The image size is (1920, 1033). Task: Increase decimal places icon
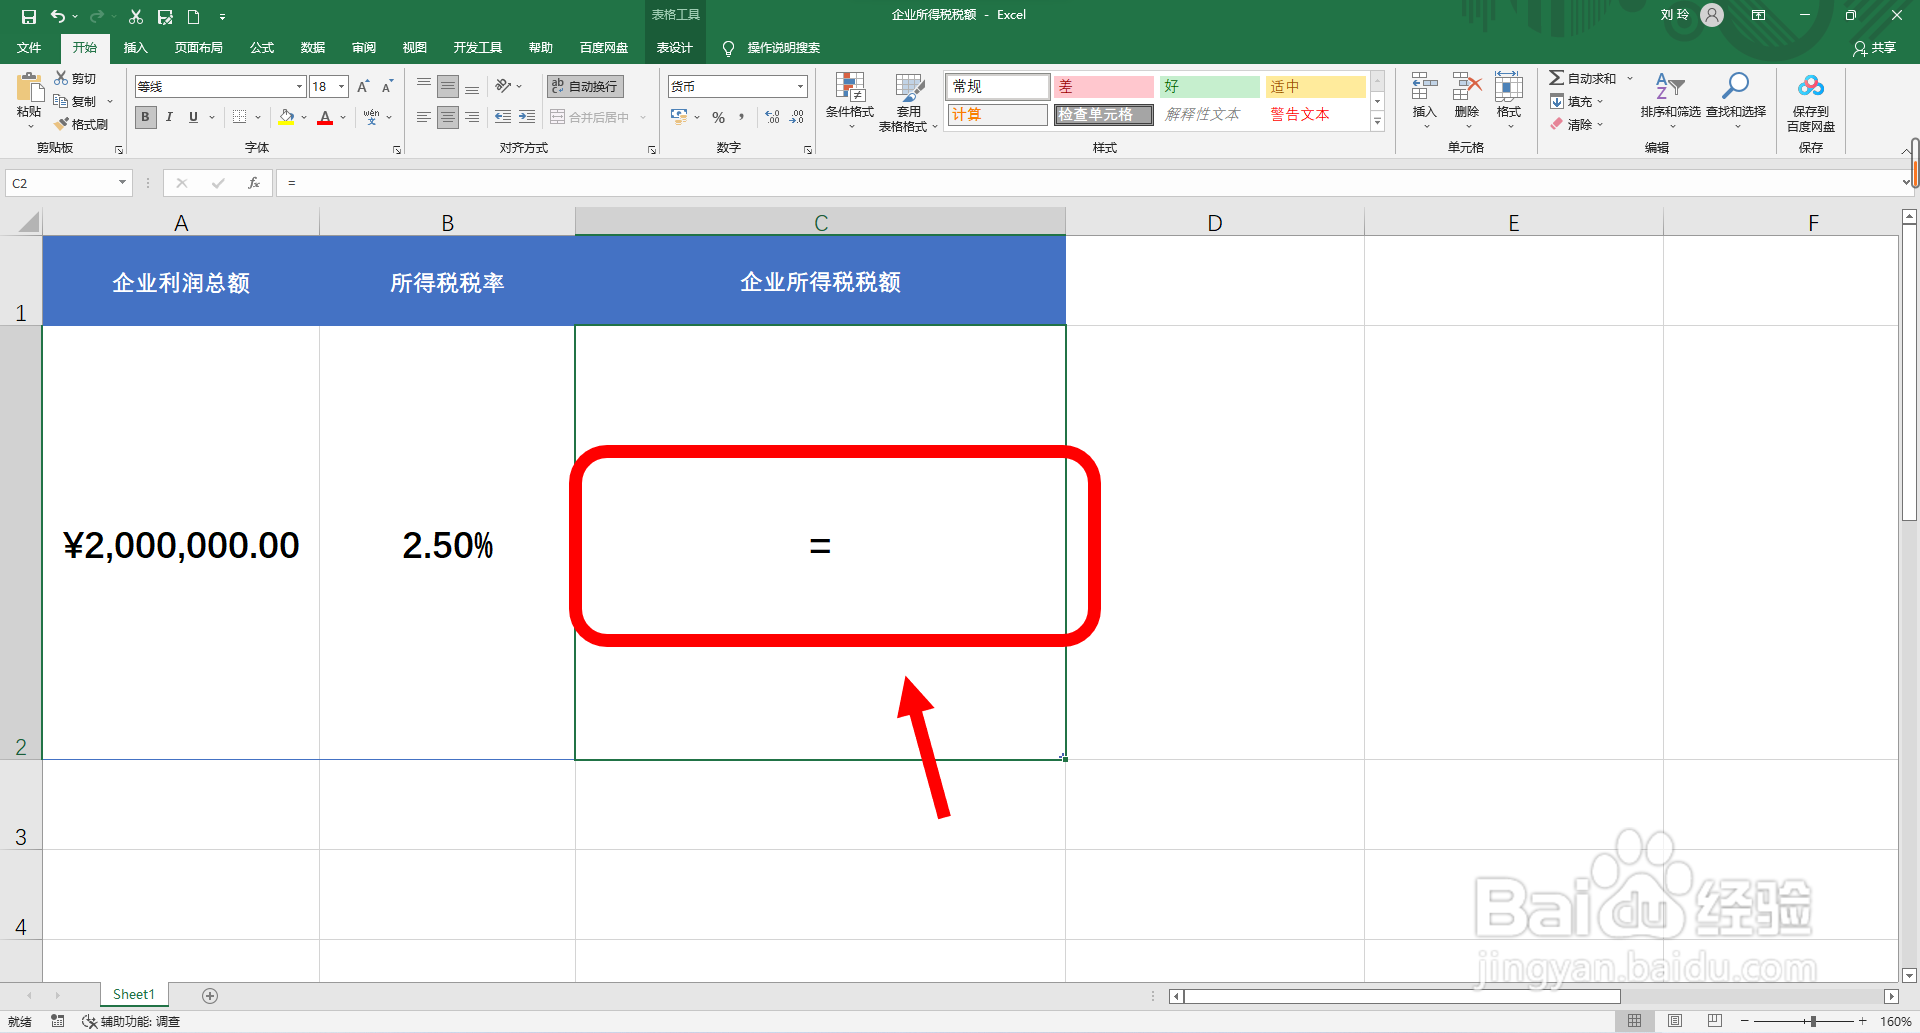pyautogui.click(x=772, y=117)
